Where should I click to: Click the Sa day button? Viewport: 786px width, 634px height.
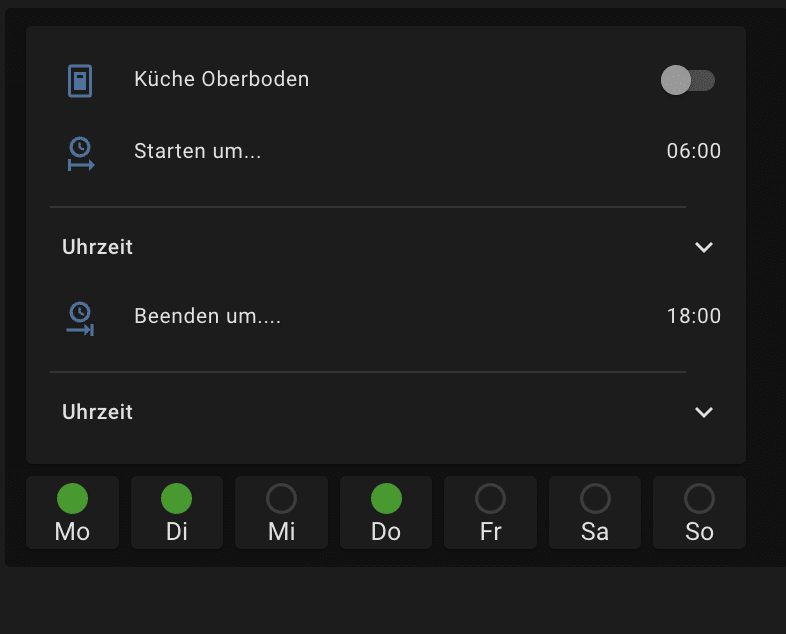pos(595,513)
